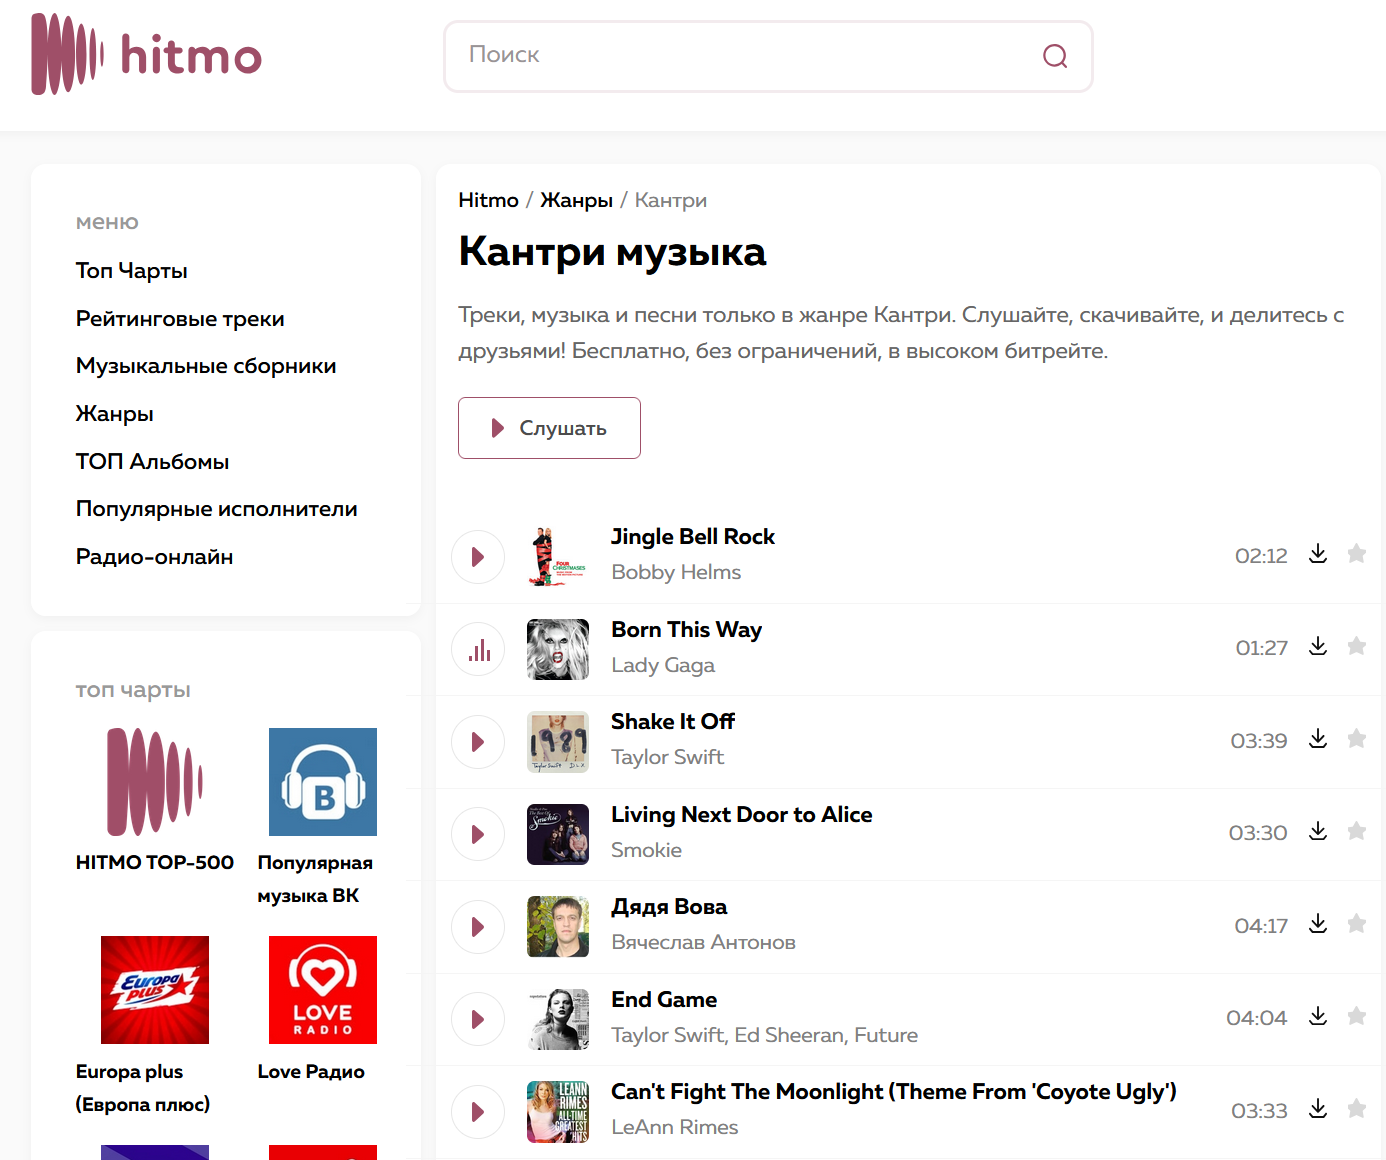
Task: Focus the Поиск search field
Action: pos(768,56)
